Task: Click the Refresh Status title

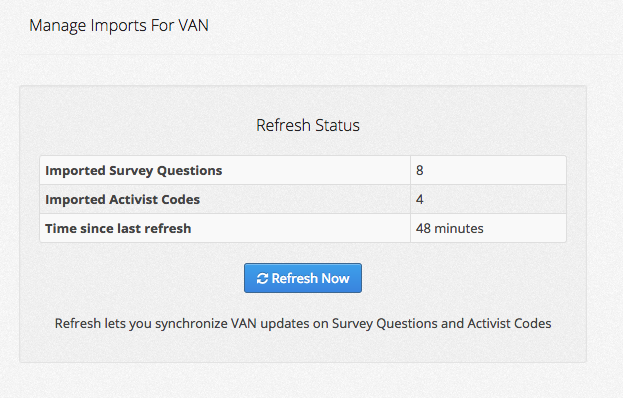Action: 308,126
